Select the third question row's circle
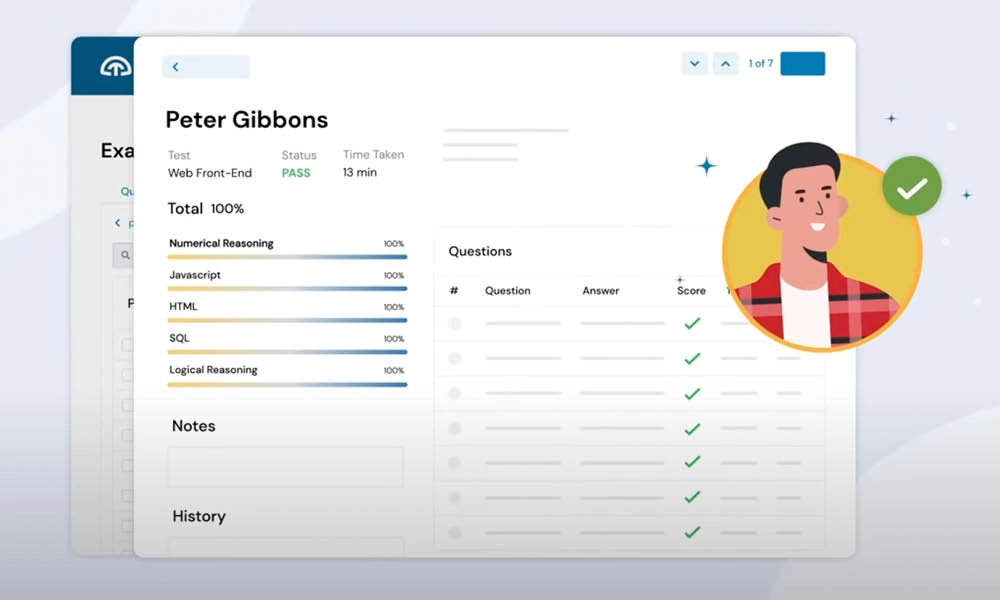This screenshot has width=1000, height=600. tap(455, 394)
